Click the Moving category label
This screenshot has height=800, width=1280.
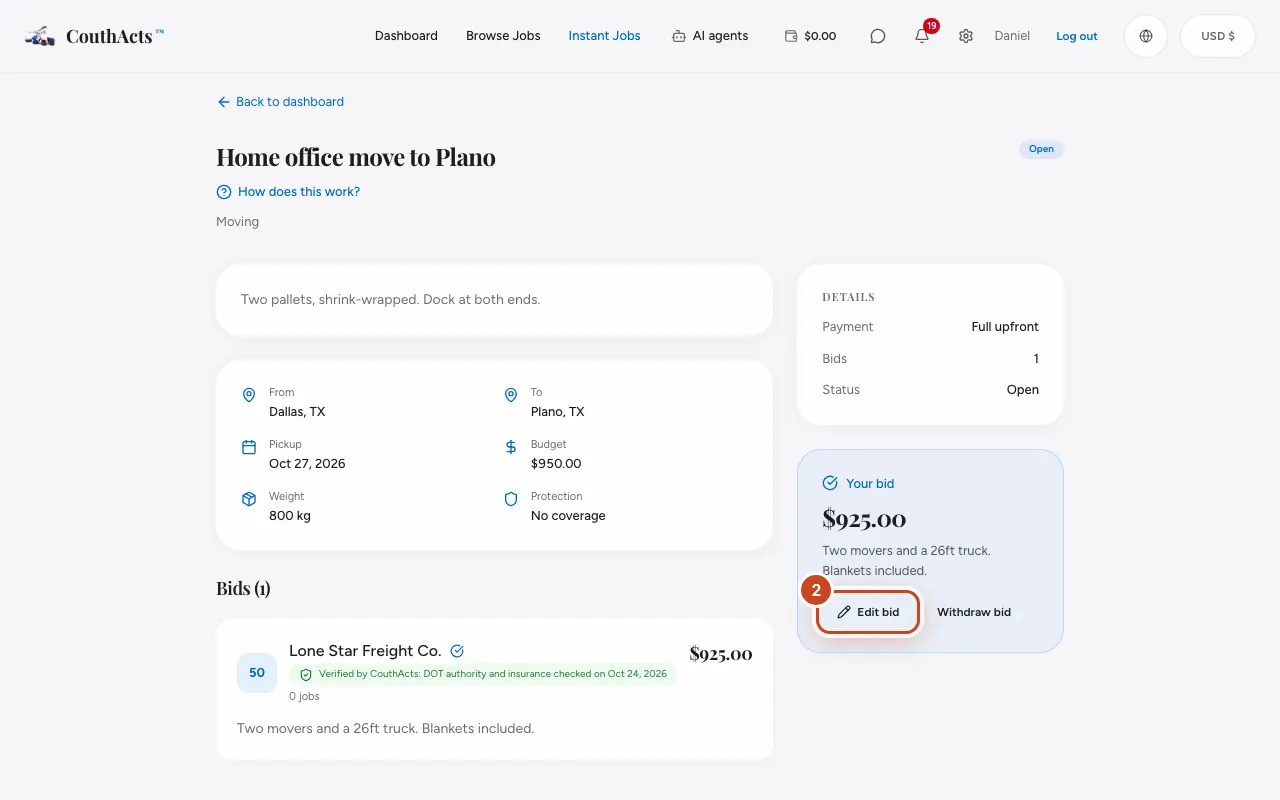237,222
